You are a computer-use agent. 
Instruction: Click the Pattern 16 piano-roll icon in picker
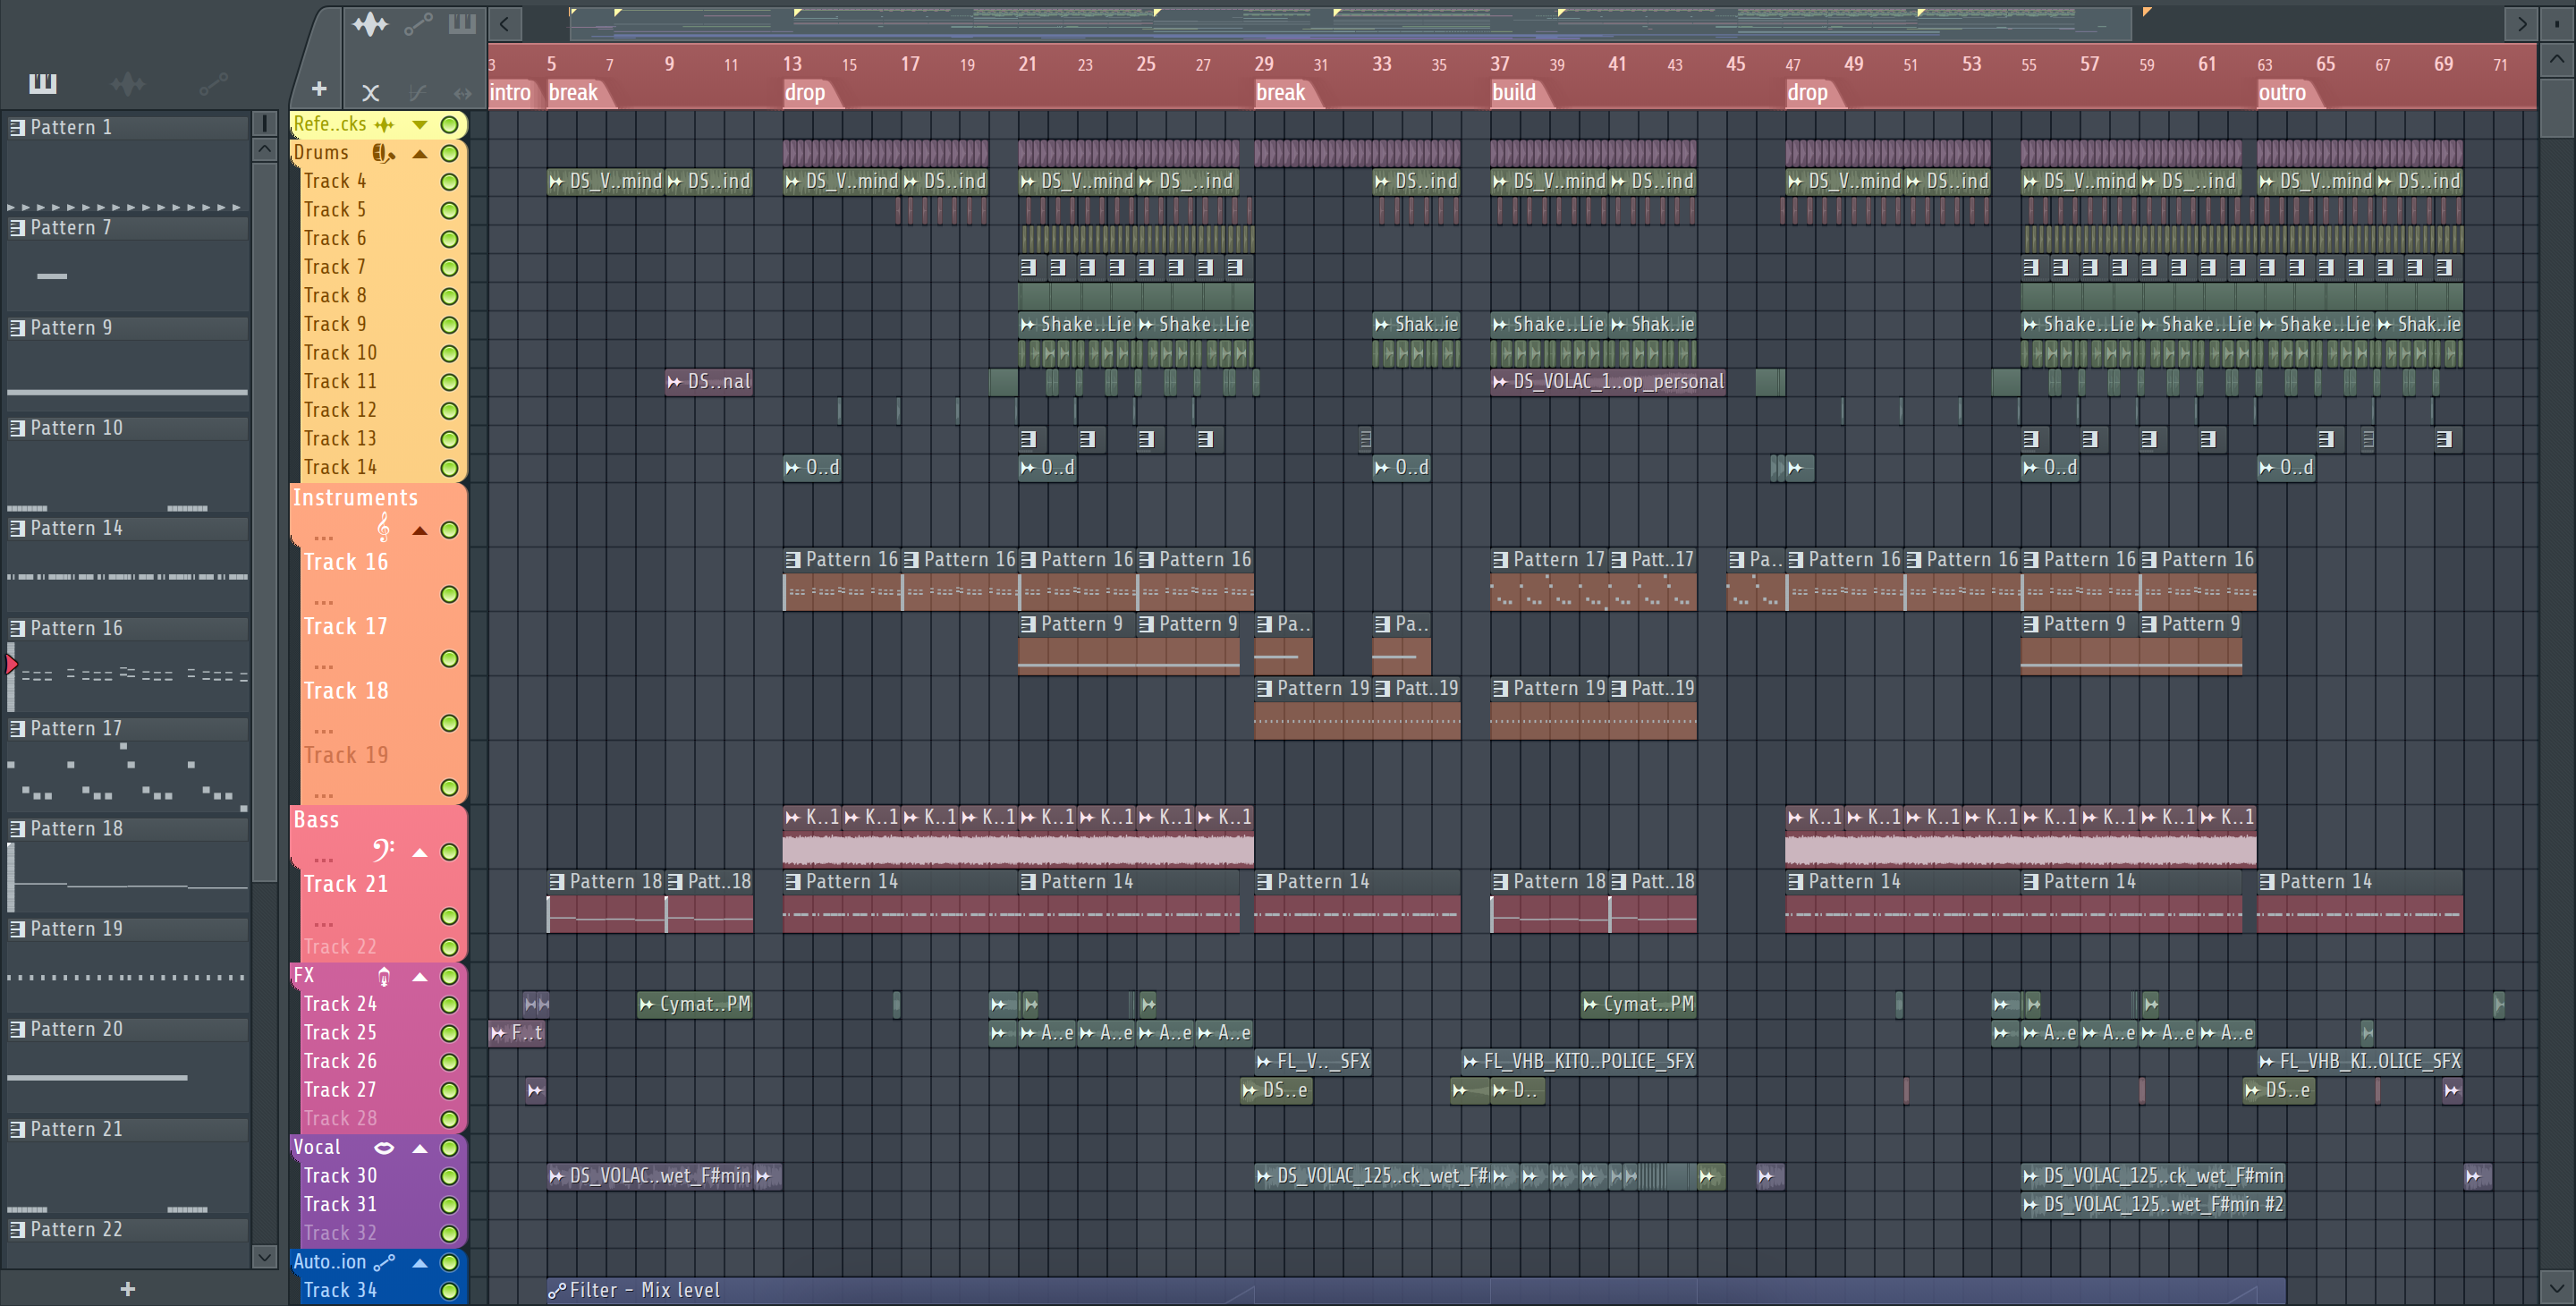coord(17,628)
